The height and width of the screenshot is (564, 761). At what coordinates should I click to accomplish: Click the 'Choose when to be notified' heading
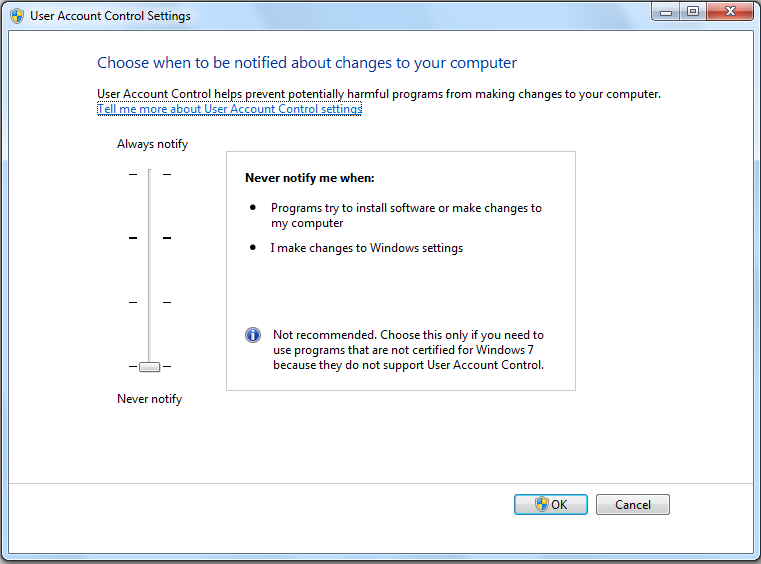(307, 63)
